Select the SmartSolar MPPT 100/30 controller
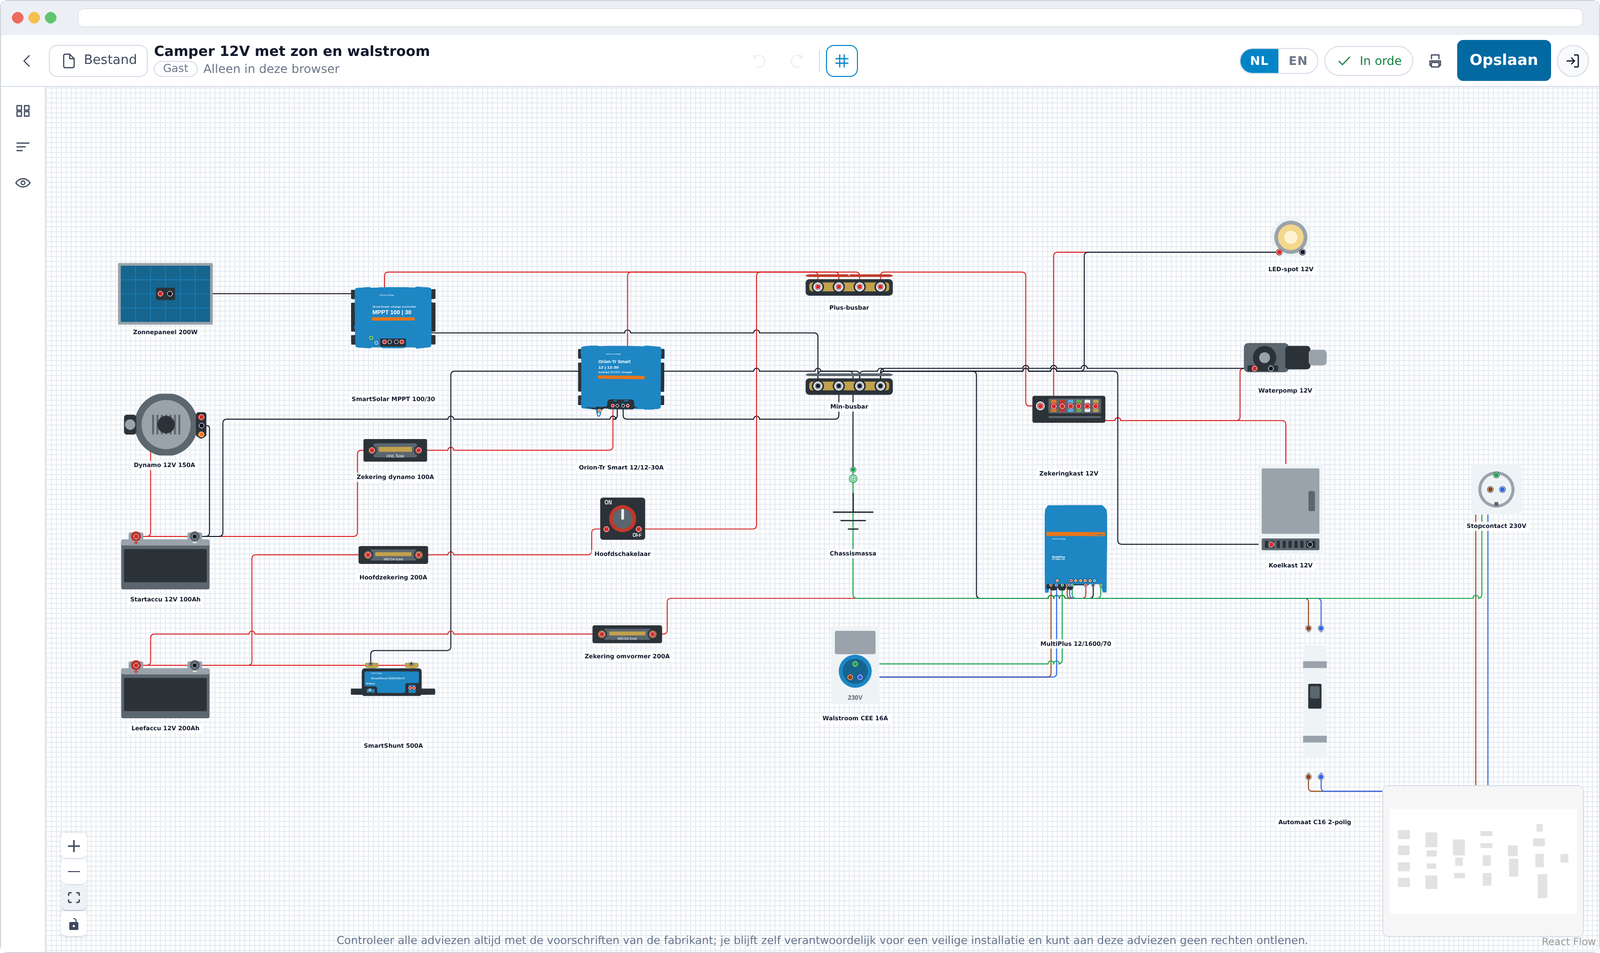This screenshot has width=1600, height=953. pos(393,317)
